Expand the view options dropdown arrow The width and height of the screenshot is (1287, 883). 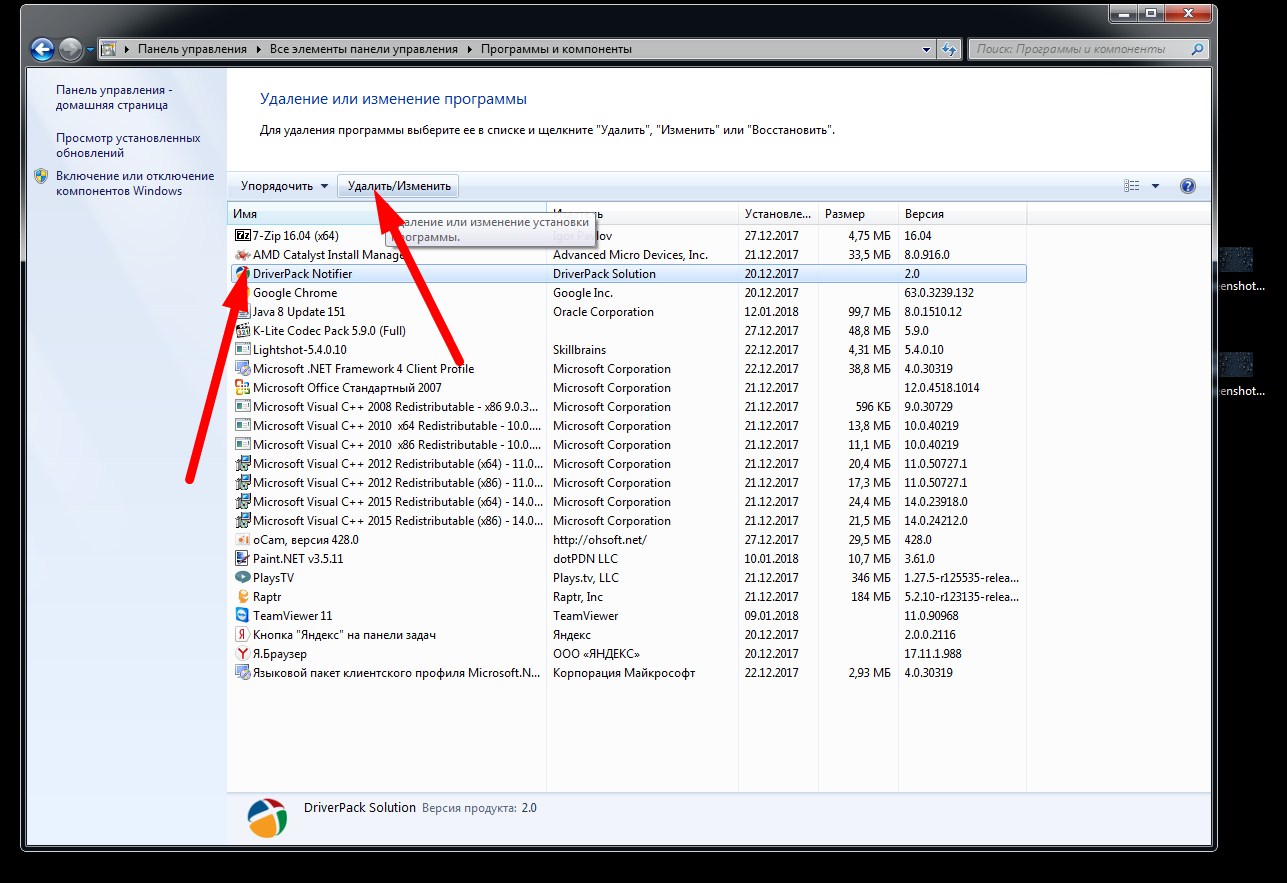pyautogui.click(x=1155, y=186)
